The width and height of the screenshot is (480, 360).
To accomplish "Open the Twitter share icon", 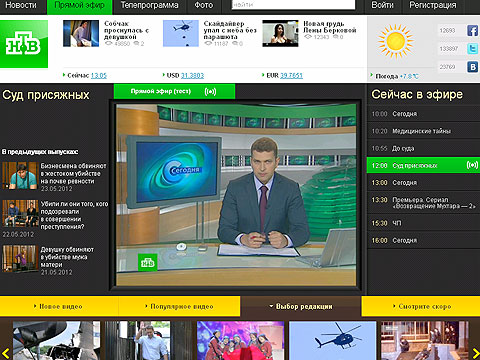I will click(x=472, y=49).
